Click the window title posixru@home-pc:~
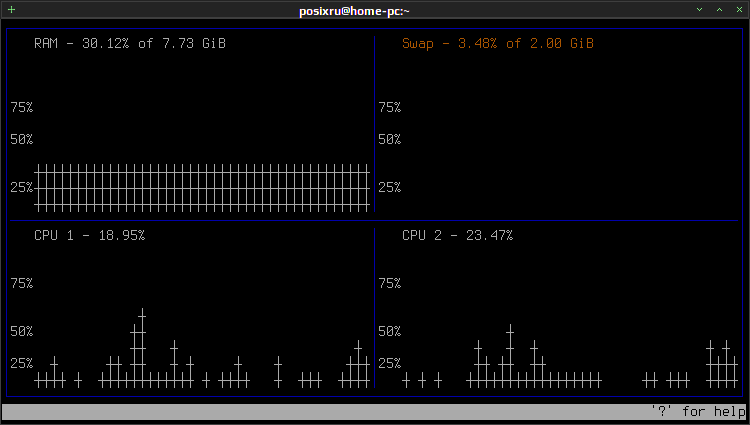750x425 pixels. 354,11
